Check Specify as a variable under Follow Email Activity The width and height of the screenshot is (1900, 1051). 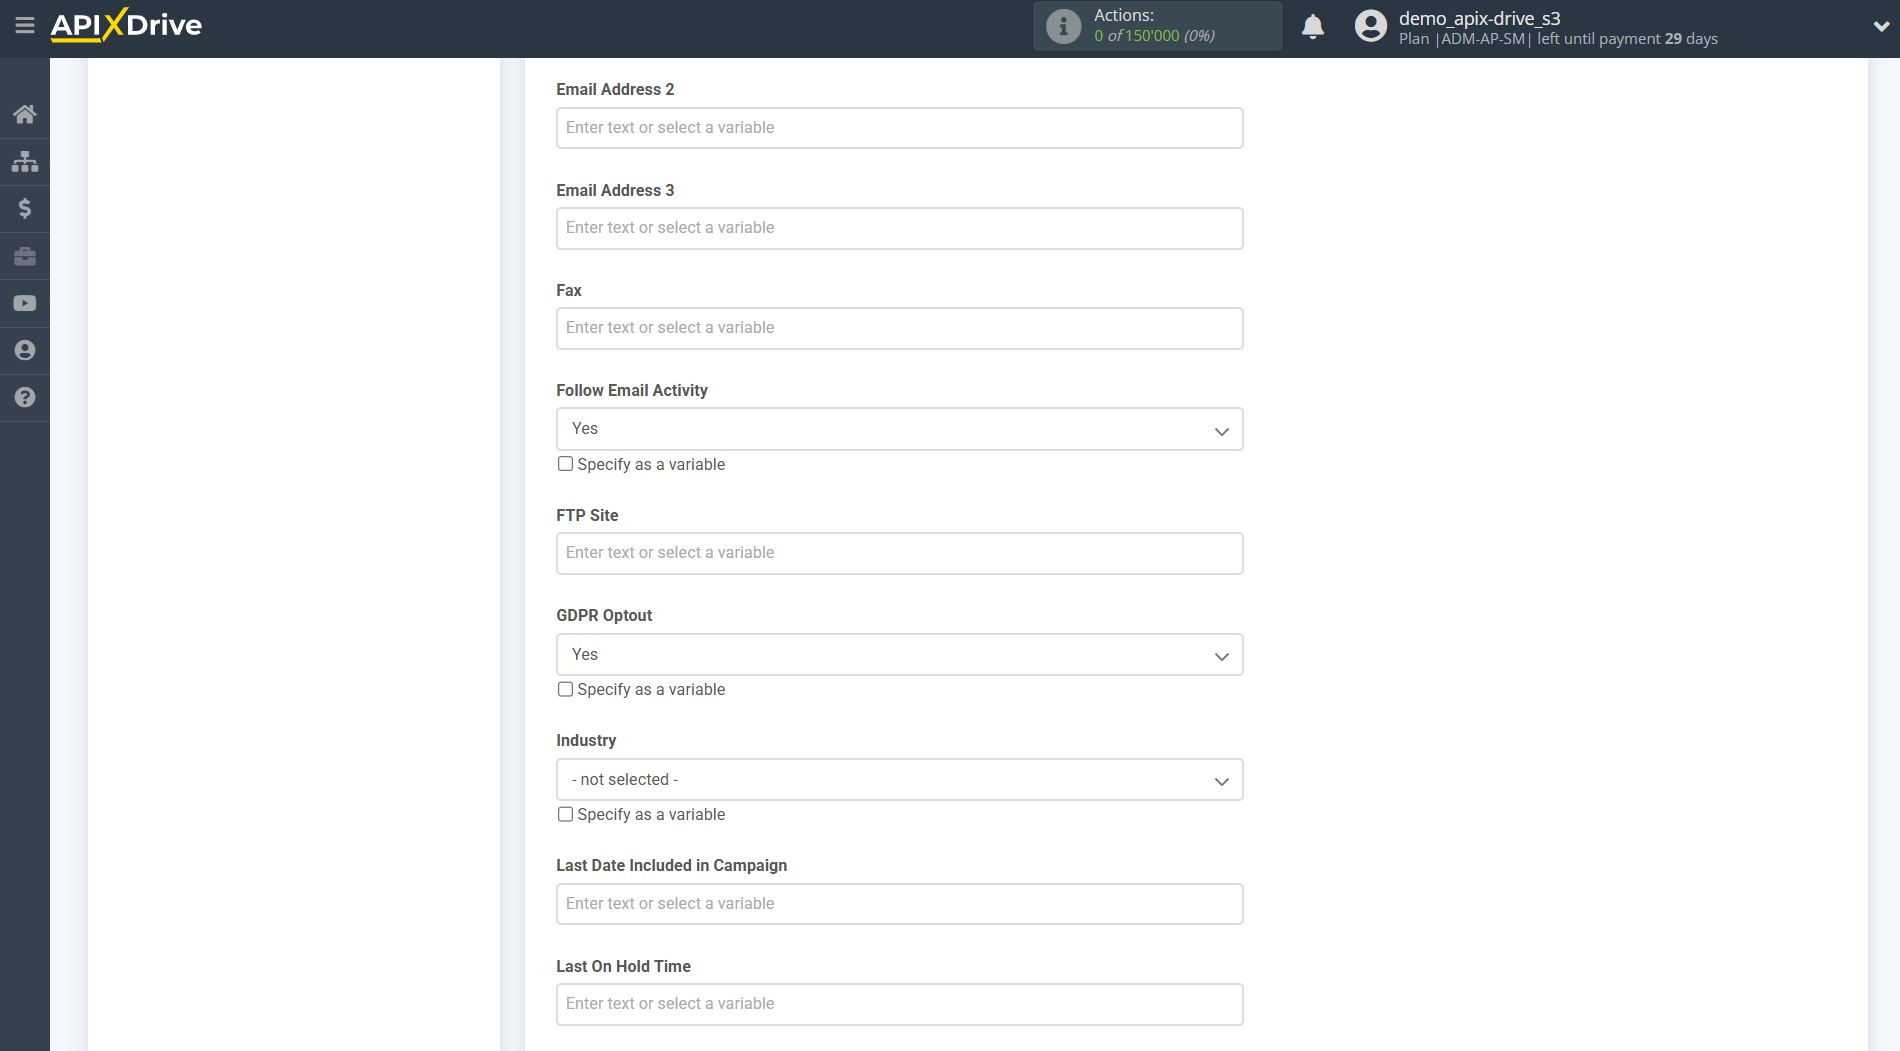tap(565, 464)
